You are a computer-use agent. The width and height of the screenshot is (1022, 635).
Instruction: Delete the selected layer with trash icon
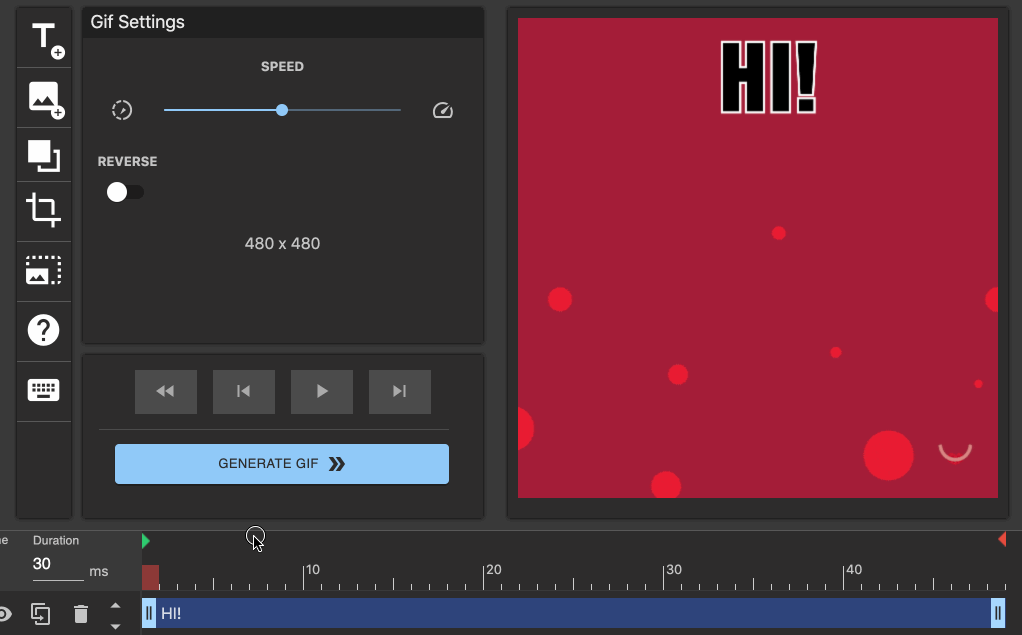[80, 614]
